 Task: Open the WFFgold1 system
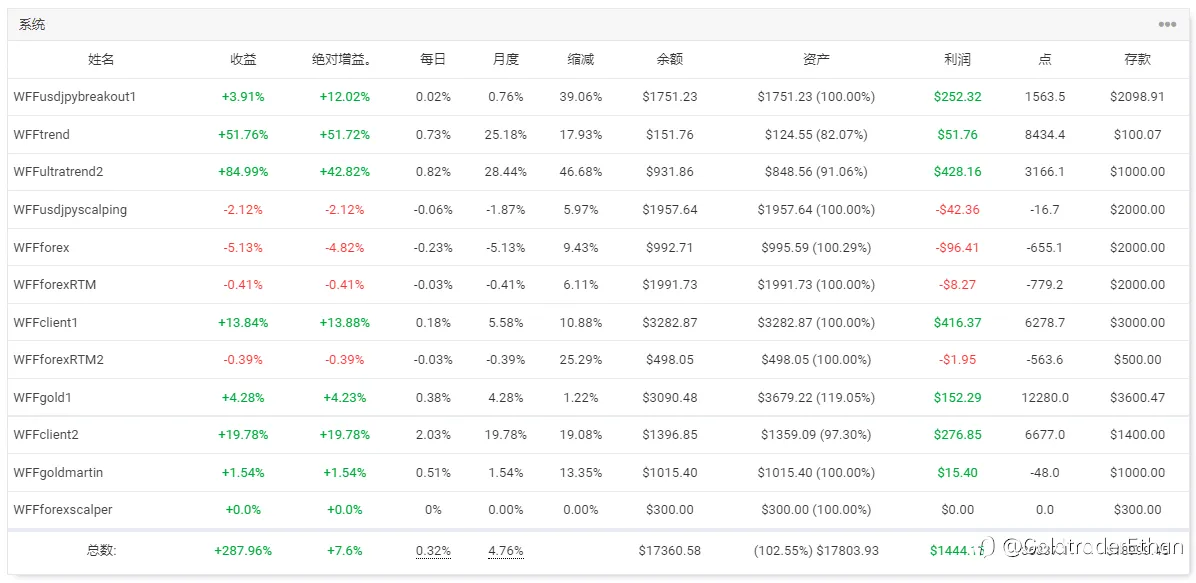pos(43,398)
